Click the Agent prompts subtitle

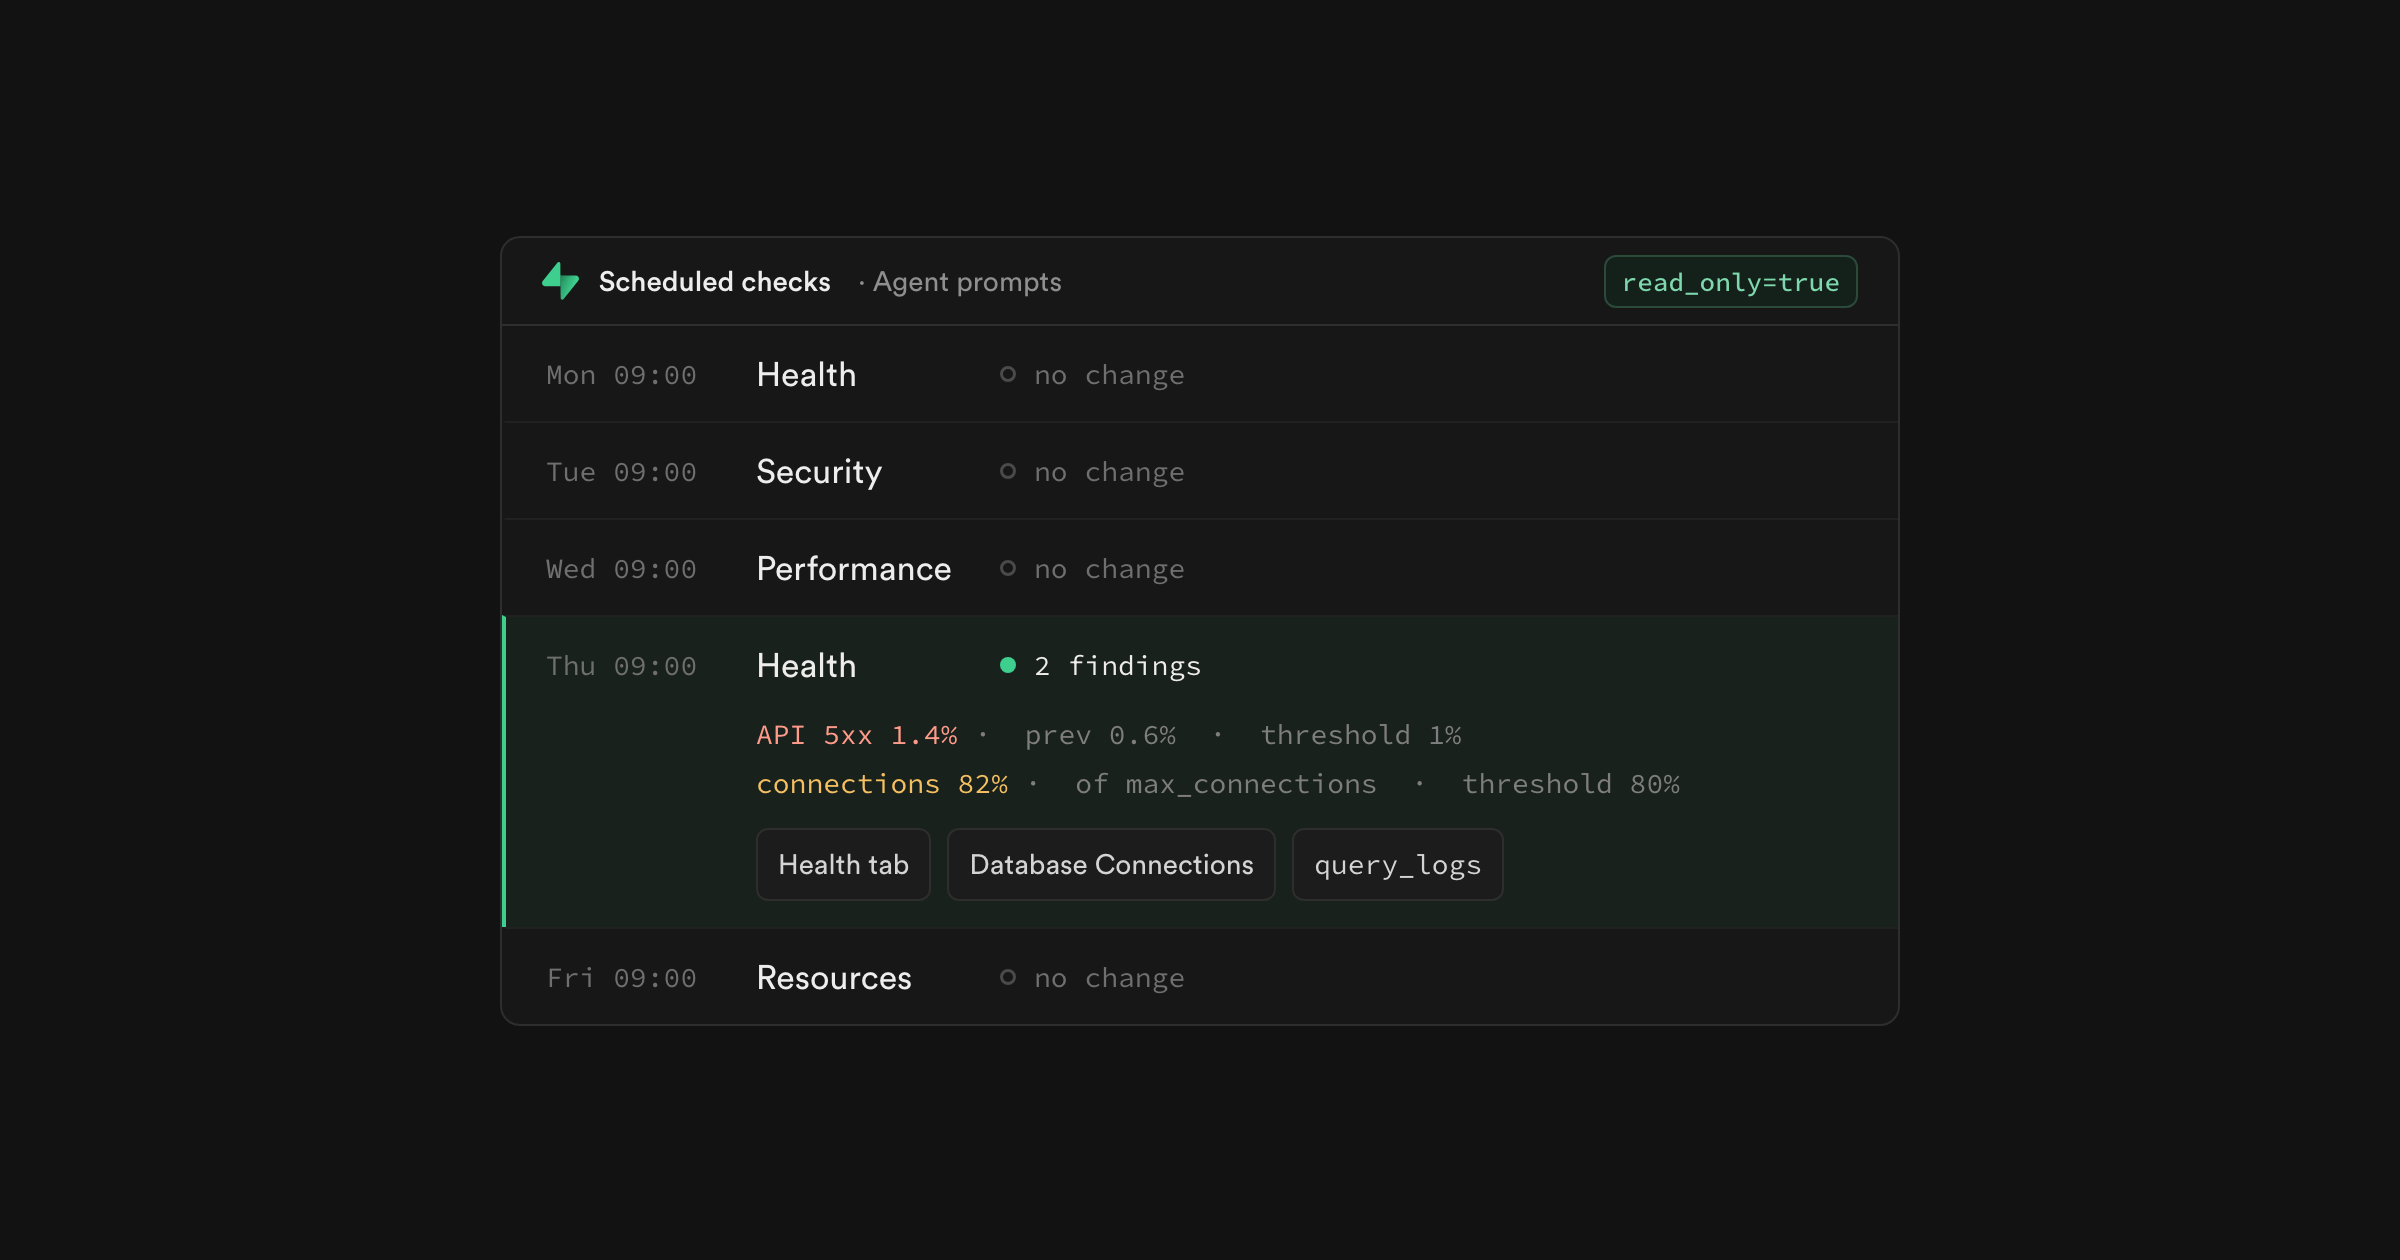pos(966,282)
